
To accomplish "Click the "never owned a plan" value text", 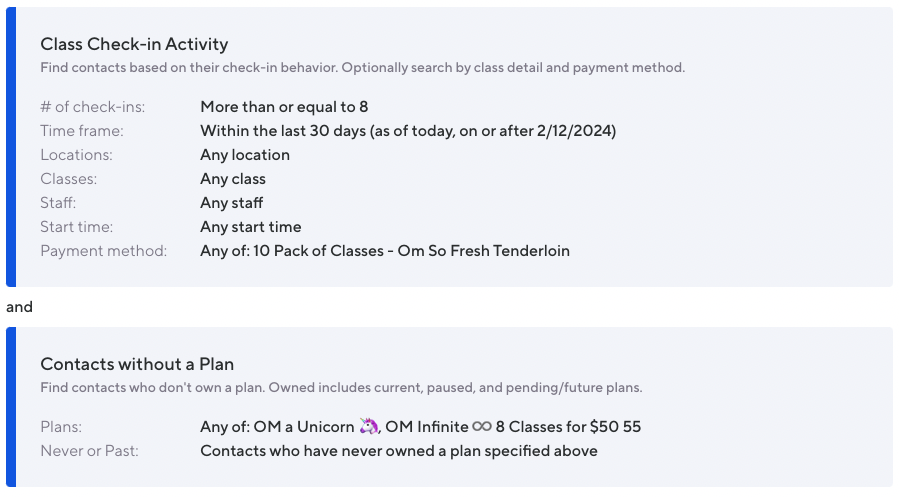I will pyautogui.click(x=399, y=451).
